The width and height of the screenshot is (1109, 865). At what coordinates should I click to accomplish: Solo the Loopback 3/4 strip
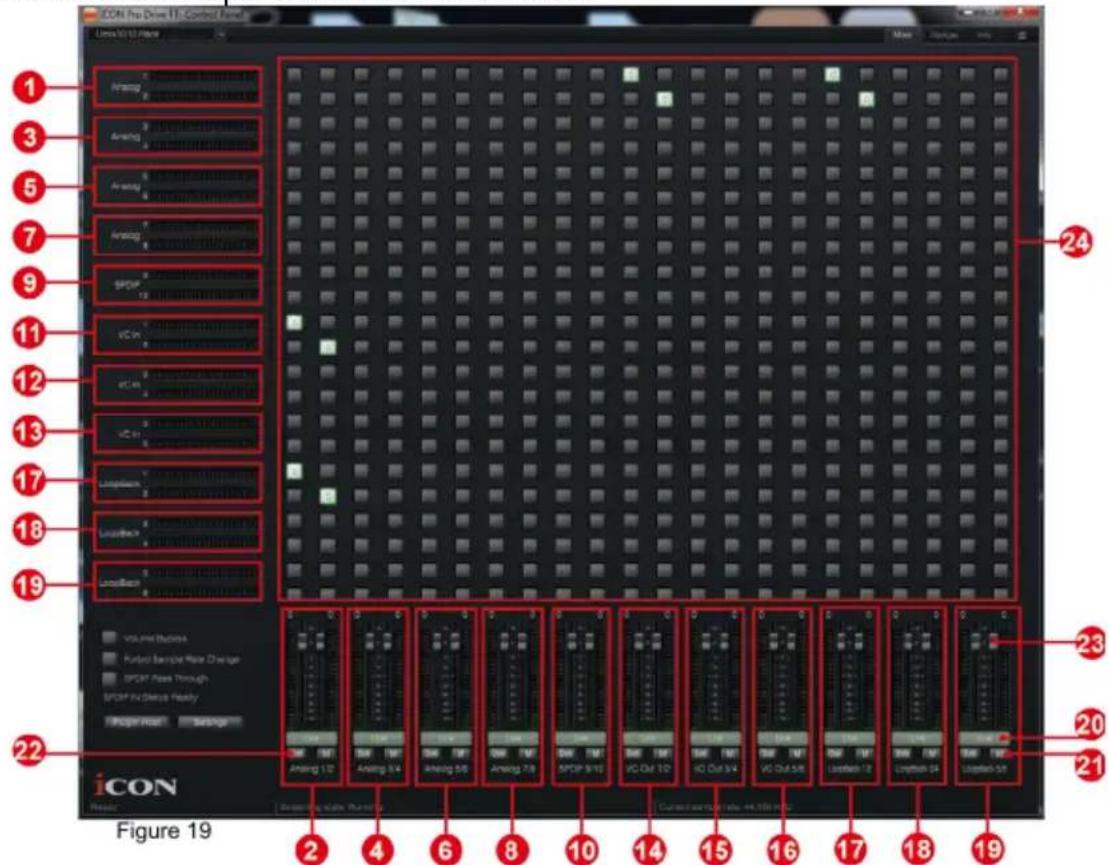(x=902, y=753)
